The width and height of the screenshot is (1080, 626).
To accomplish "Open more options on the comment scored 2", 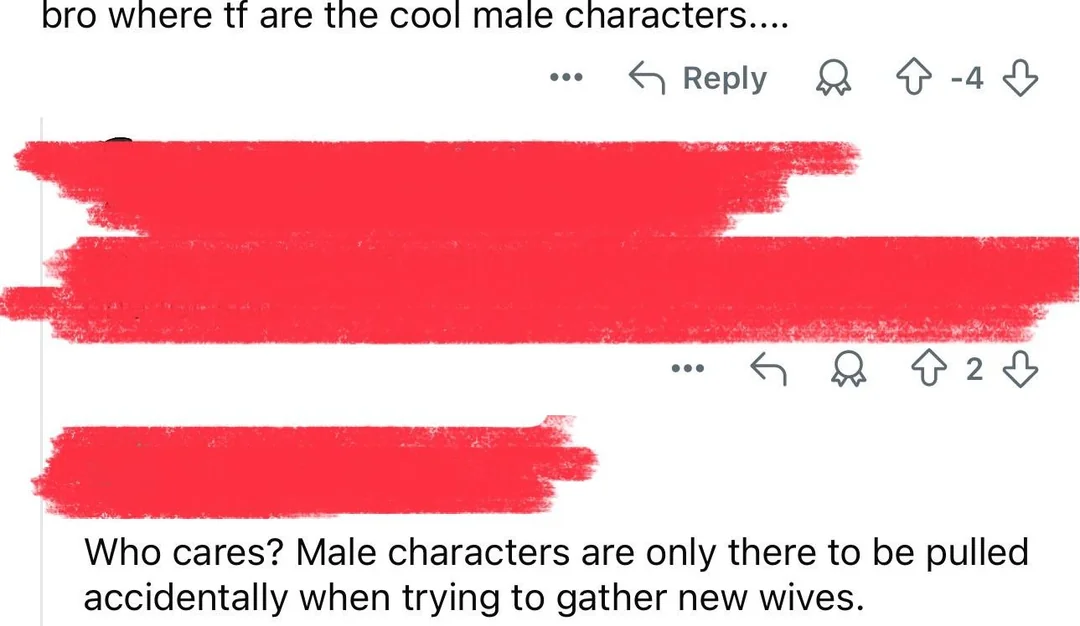I will pos(688,369).
